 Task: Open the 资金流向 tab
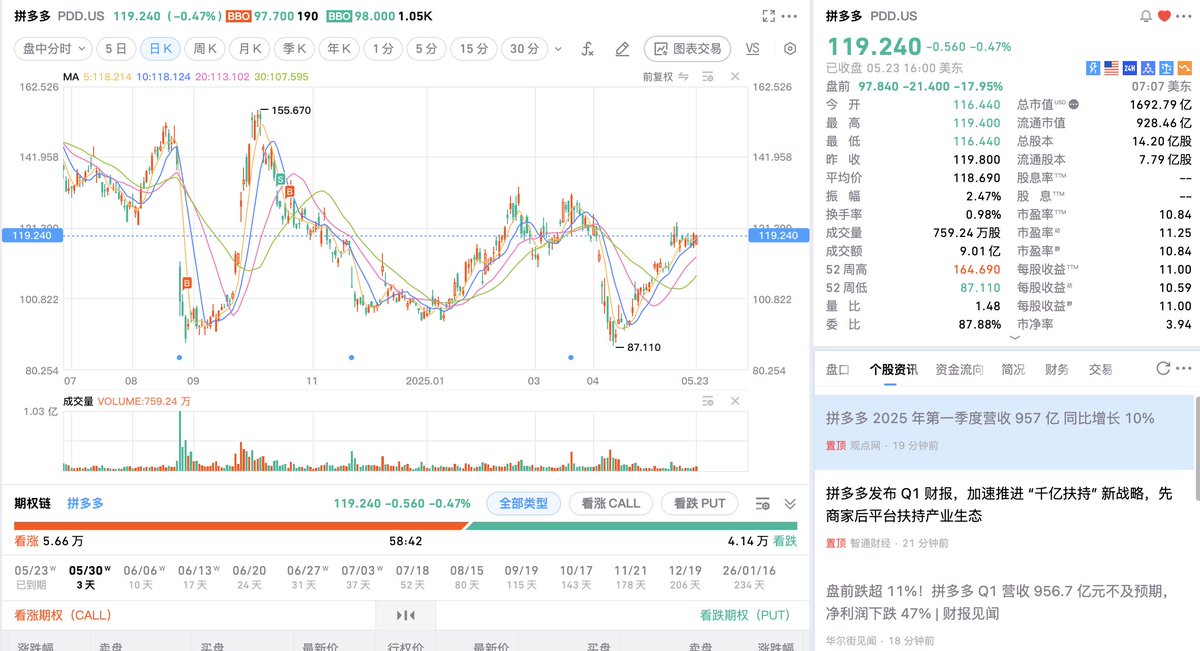point(960,370)
